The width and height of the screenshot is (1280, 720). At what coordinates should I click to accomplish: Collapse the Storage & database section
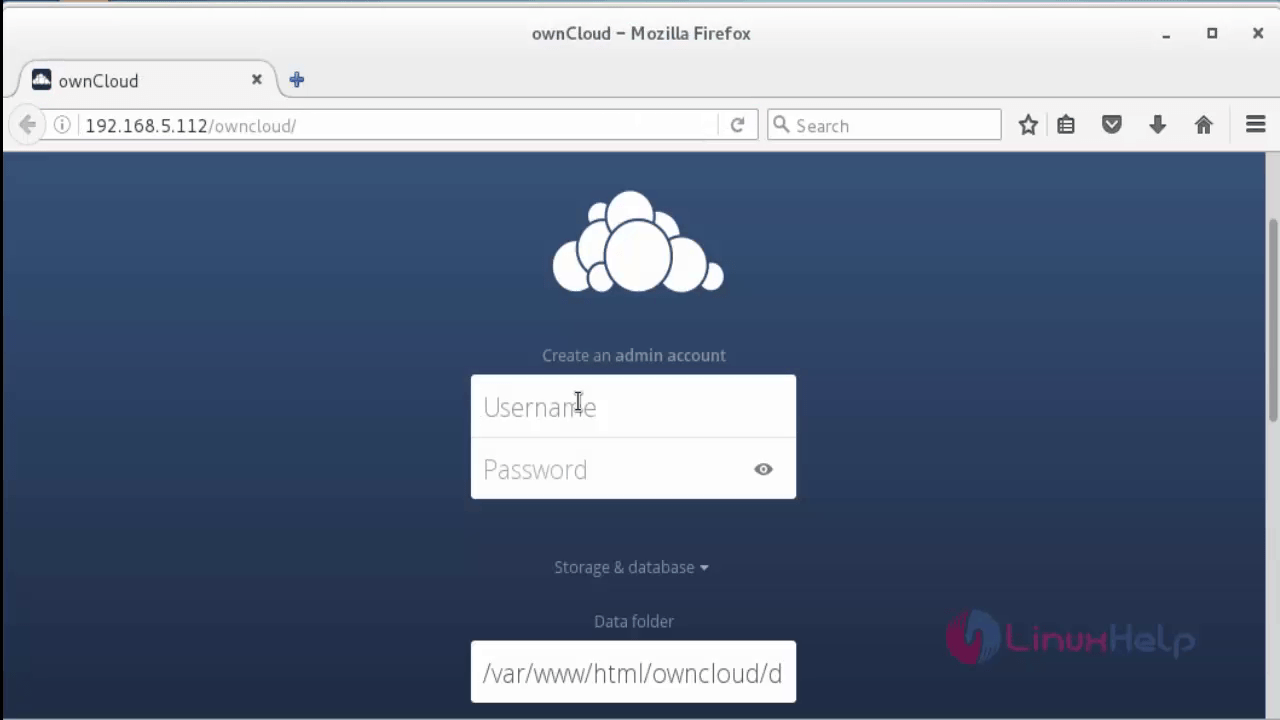tap(631, 567)
